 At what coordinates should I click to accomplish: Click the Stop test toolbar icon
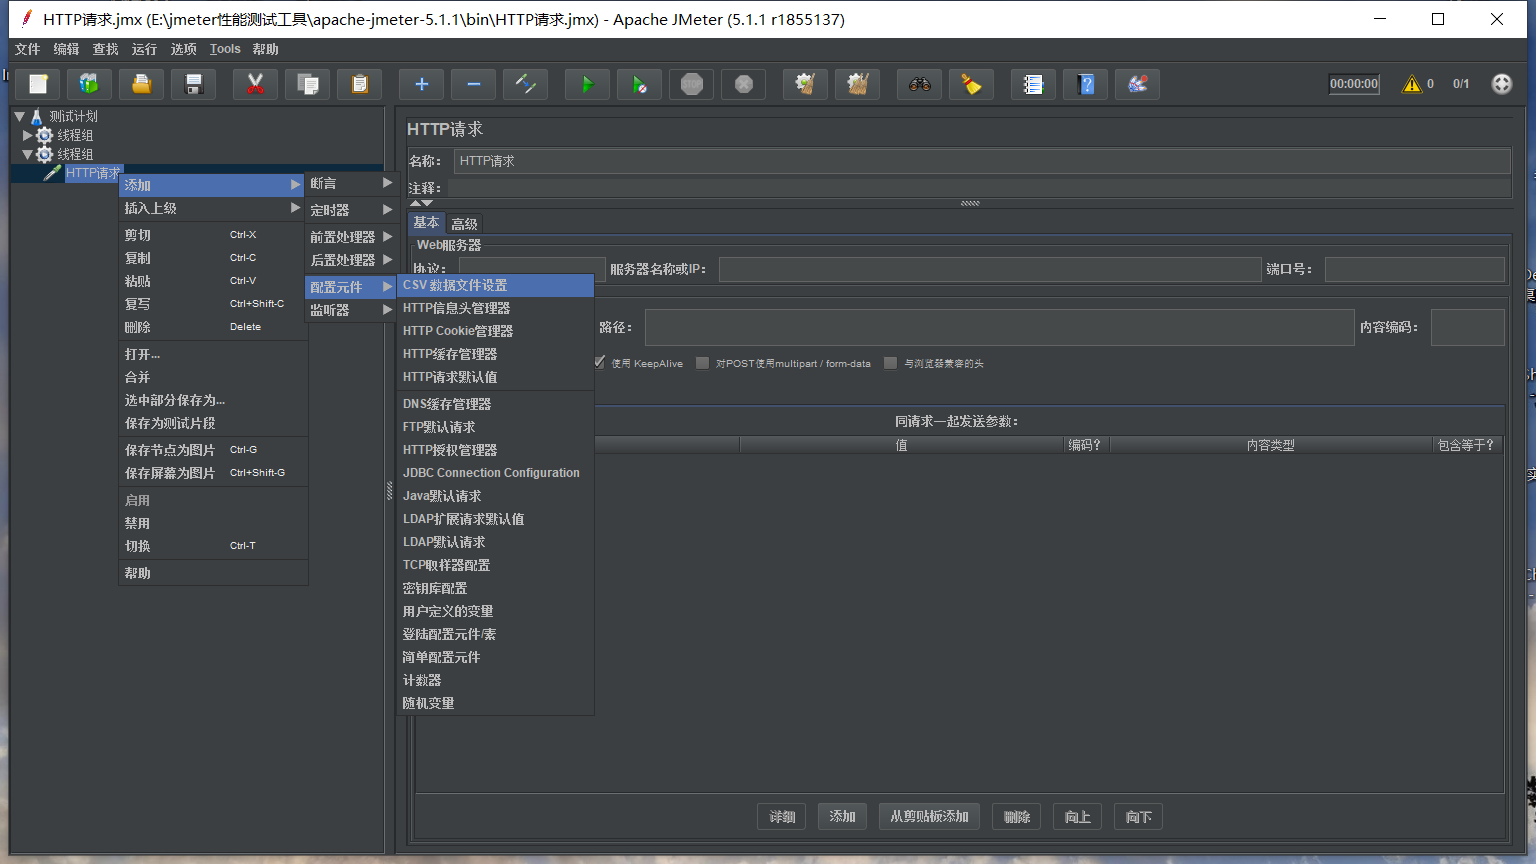pyautogui.click(x=692, y=84)
